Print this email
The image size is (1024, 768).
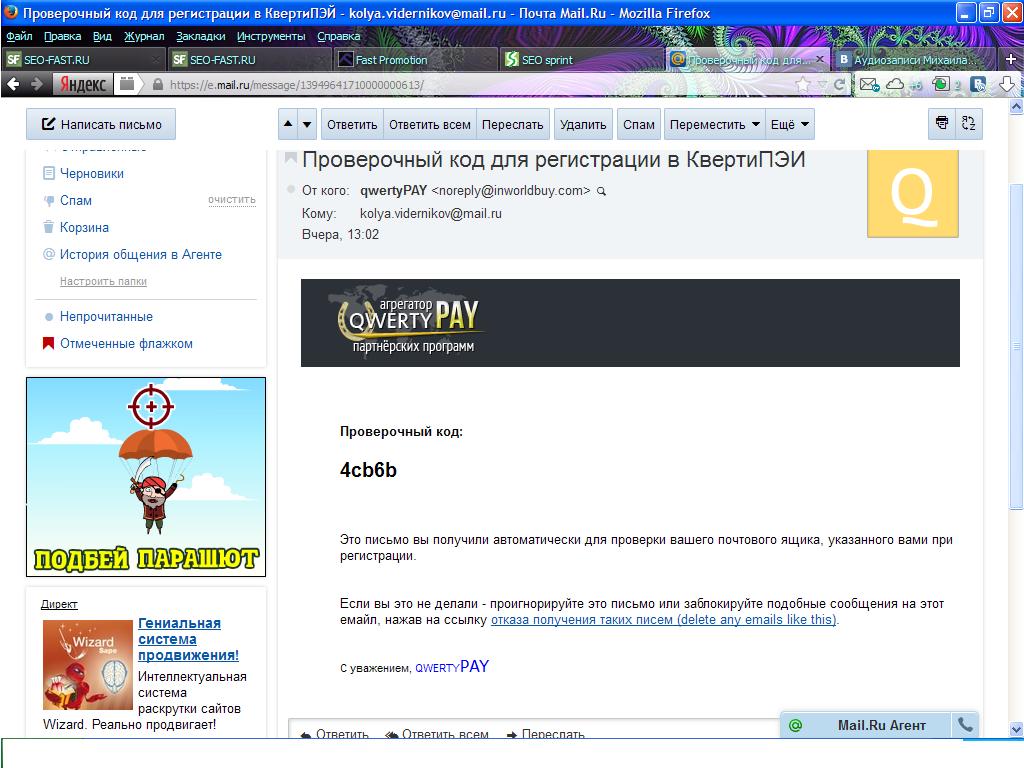942,123
